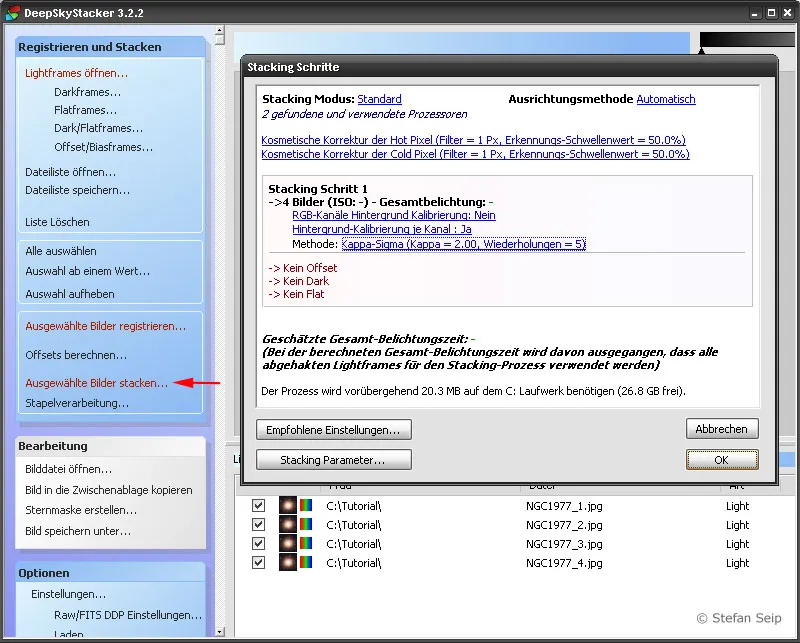The height and width of the screenshot is (643, 800).
Task: Click C:\Tutorial\ path in NGC1977_4.jpg row
Action: (354, 562)
